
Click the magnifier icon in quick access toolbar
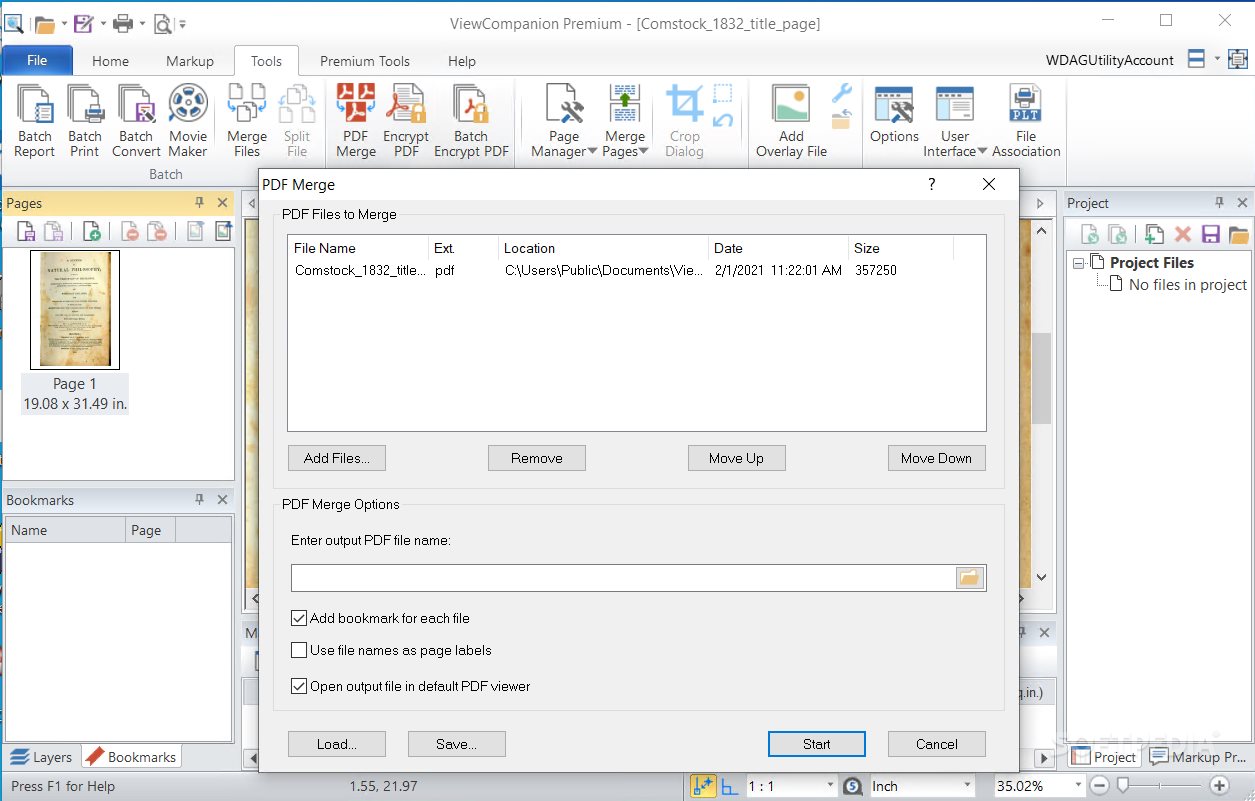[x=12, y=22]
